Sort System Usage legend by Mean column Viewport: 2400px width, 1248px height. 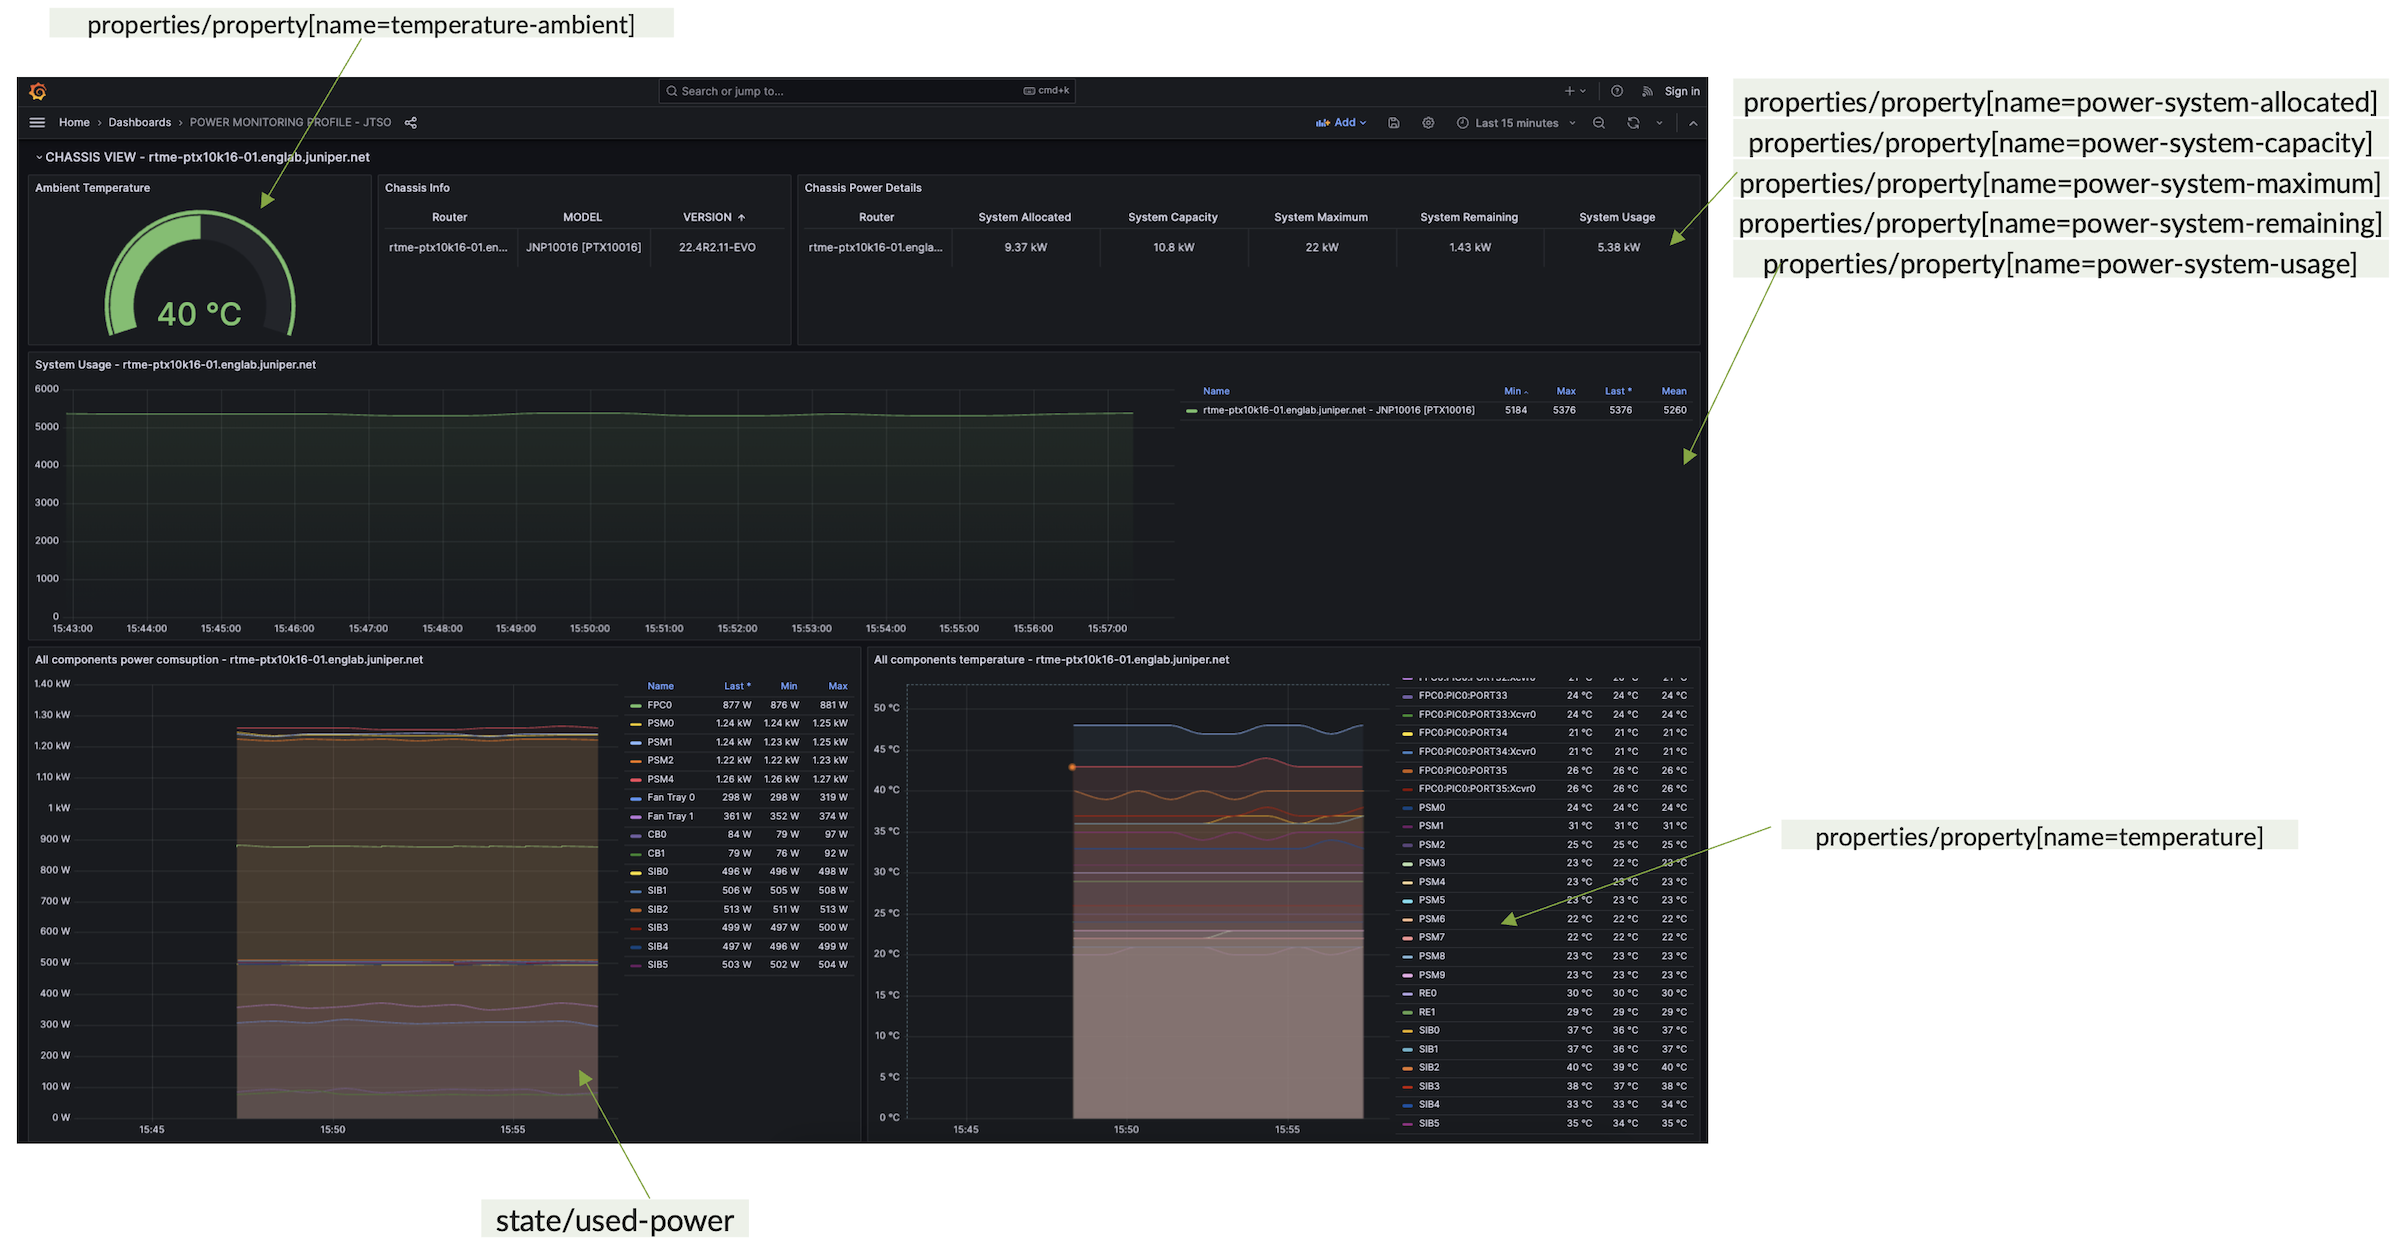tap(1673, 392)
